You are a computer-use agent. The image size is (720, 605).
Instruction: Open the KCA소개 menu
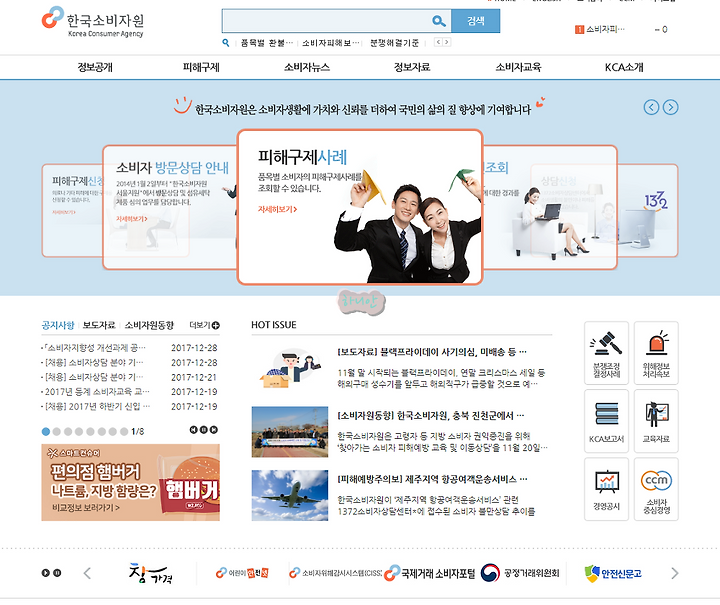[624, 67]
